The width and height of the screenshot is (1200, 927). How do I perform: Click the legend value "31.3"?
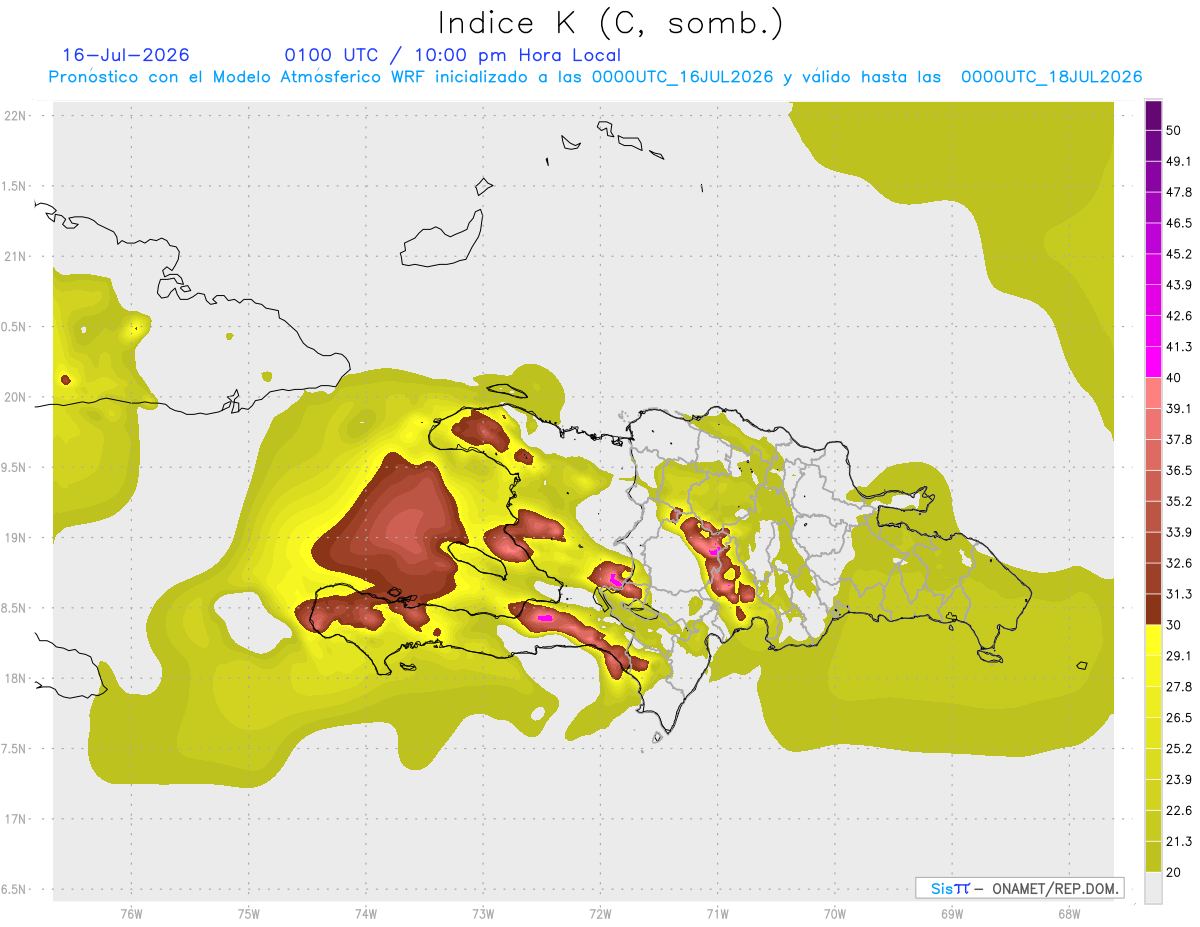click(1178, 594)
